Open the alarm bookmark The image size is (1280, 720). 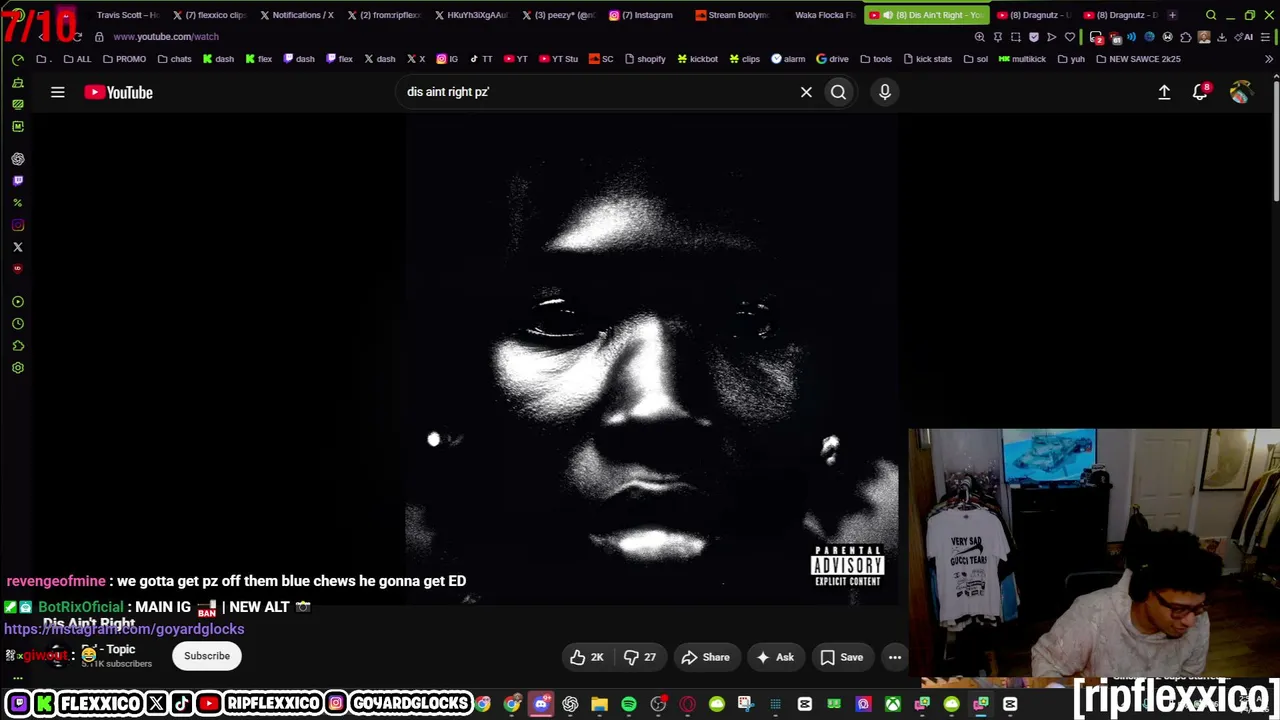point(788,59)
